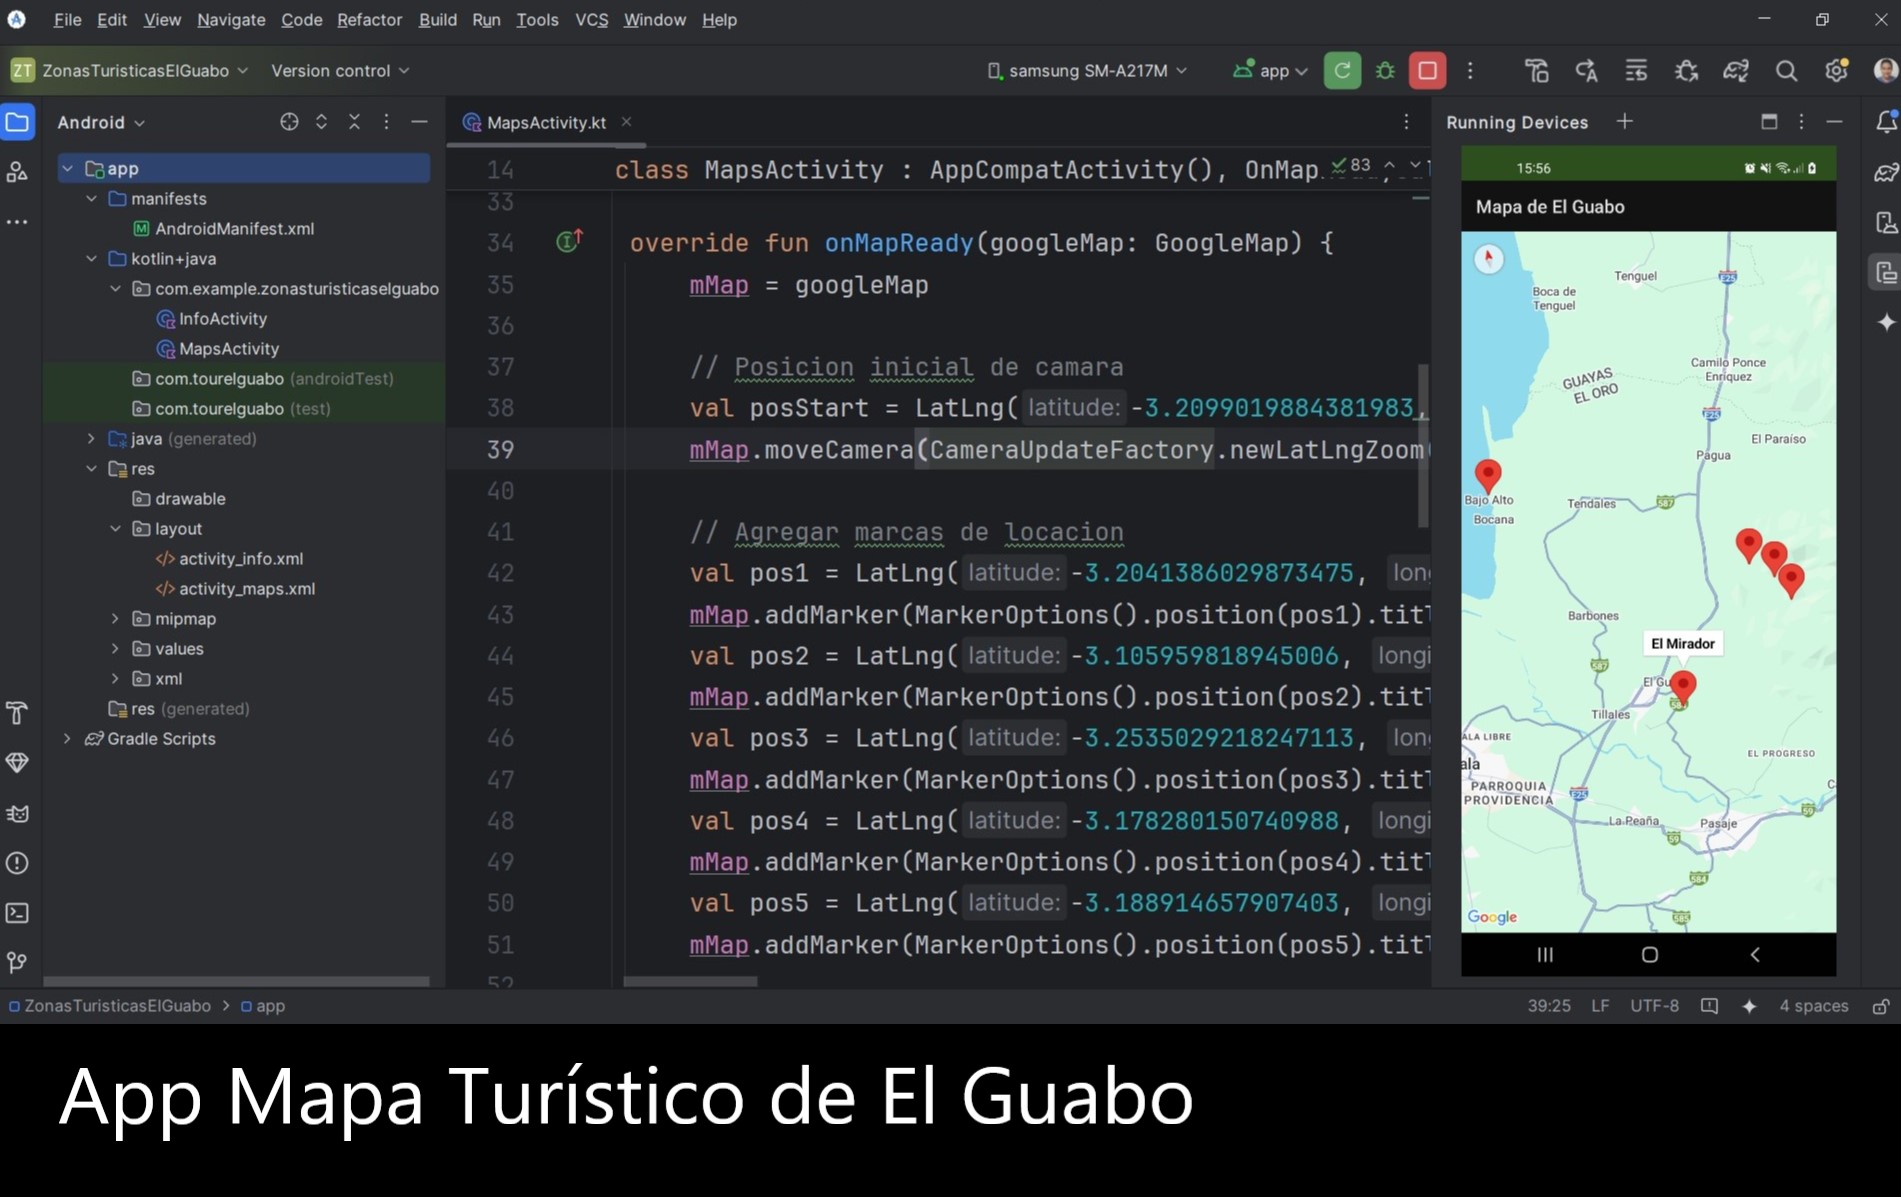Collapse the layout folder

(x=115, y=529)
